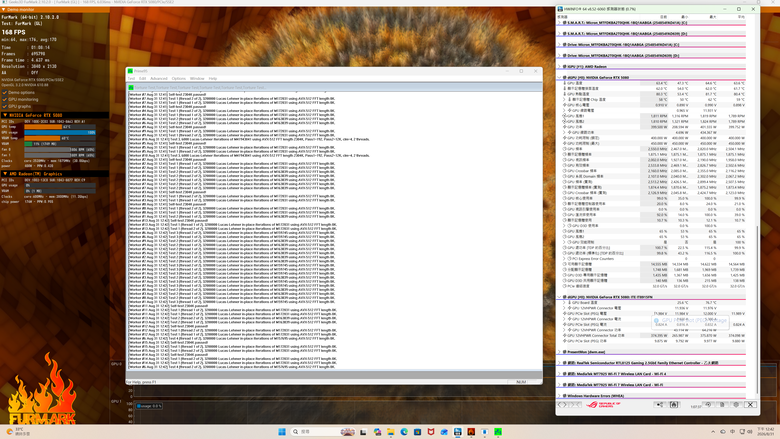Click HWiNFO network share icon button

click(x=660, y=405)
